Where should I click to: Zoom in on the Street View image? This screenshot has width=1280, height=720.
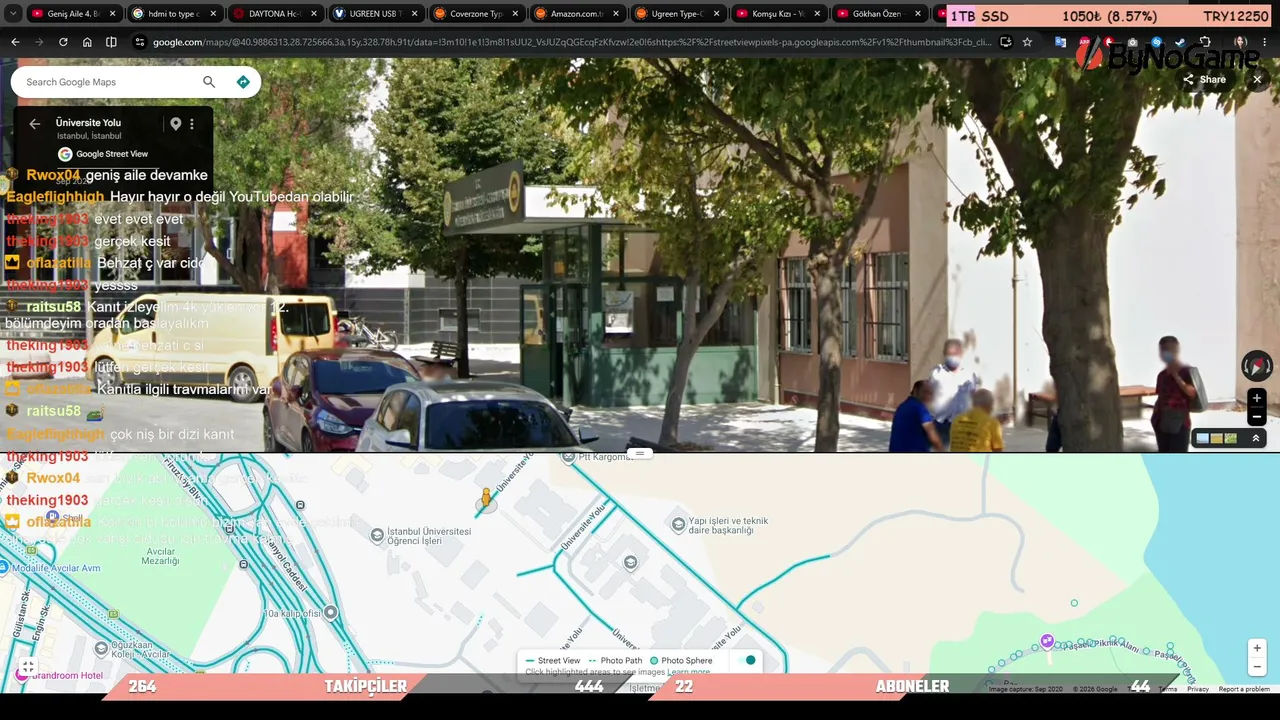(x=1257, y=398)
